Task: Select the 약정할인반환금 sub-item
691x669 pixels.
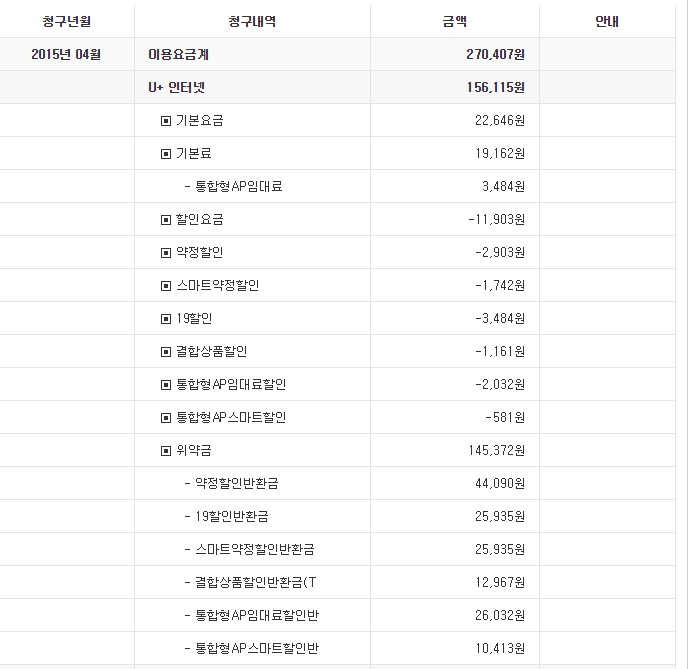Action: (x=237, y=483)
